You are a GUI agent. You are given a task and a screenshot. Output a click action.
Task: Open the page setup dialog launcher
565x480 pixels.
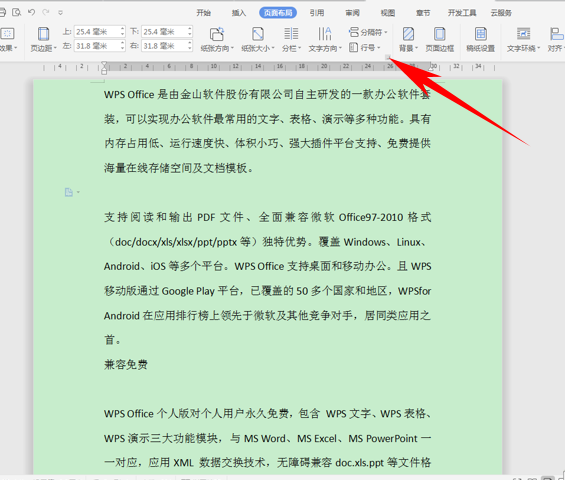387,57
